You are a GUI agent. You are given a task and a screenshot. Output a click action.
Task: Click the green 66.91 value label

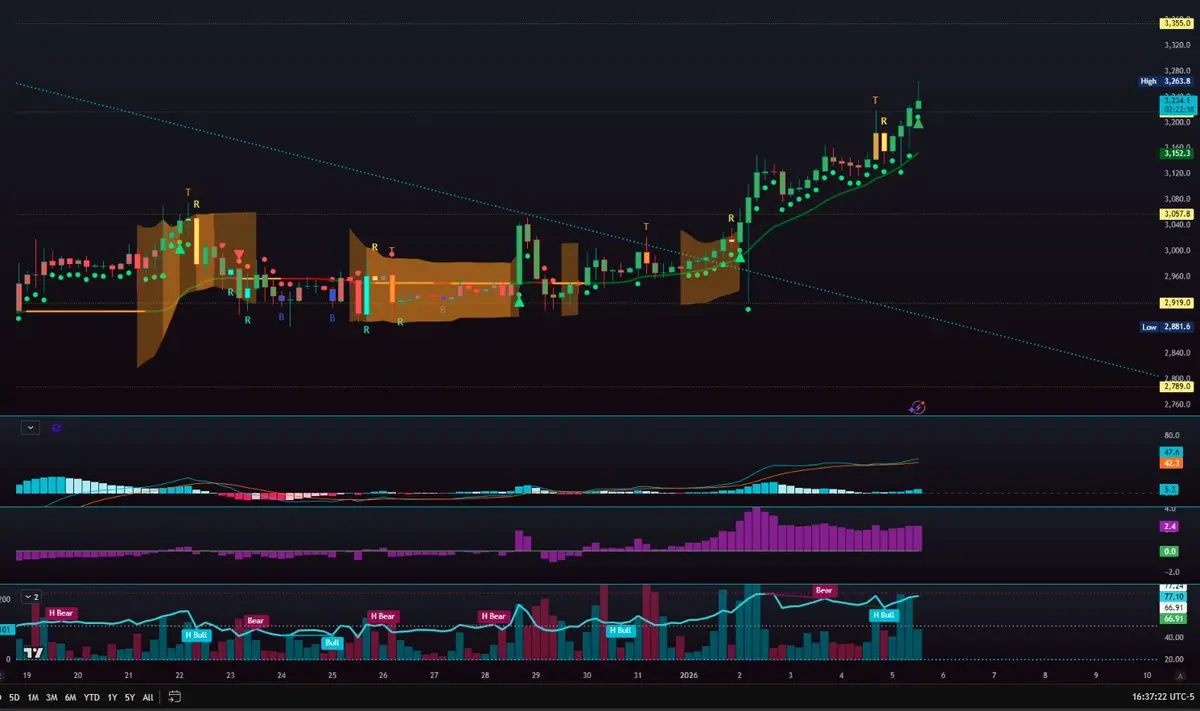(1172, 619)
